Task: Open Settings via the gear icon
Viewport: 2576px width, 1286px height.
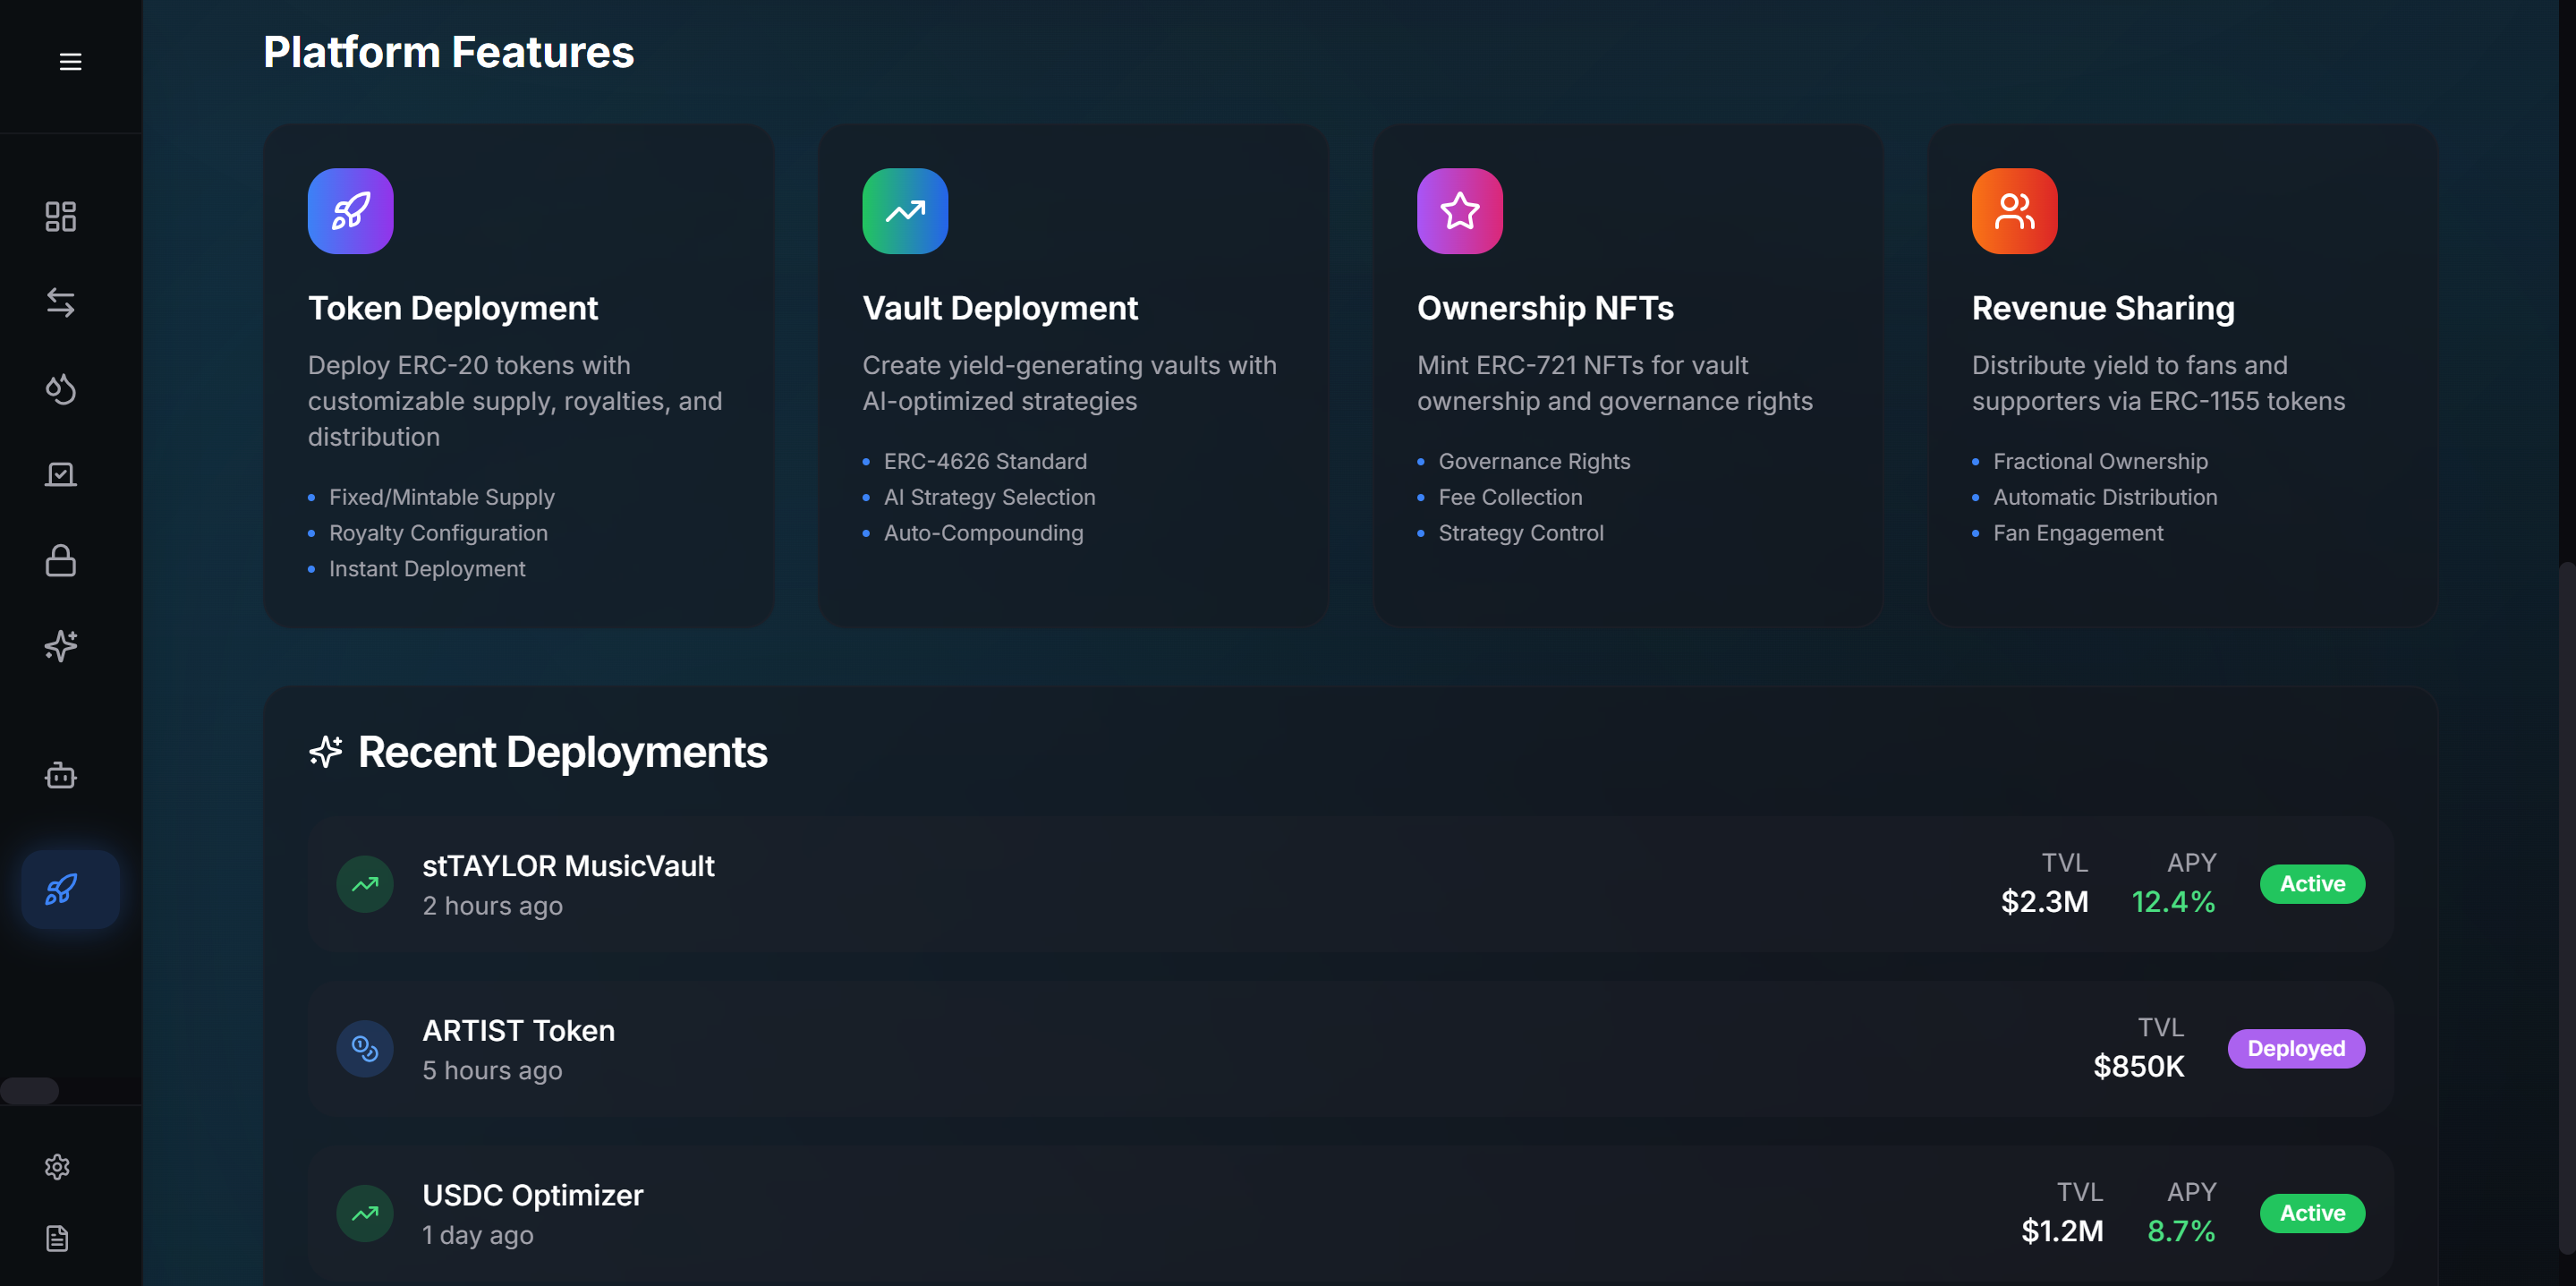Action: pyautogui.click(x=57, y=1166)
